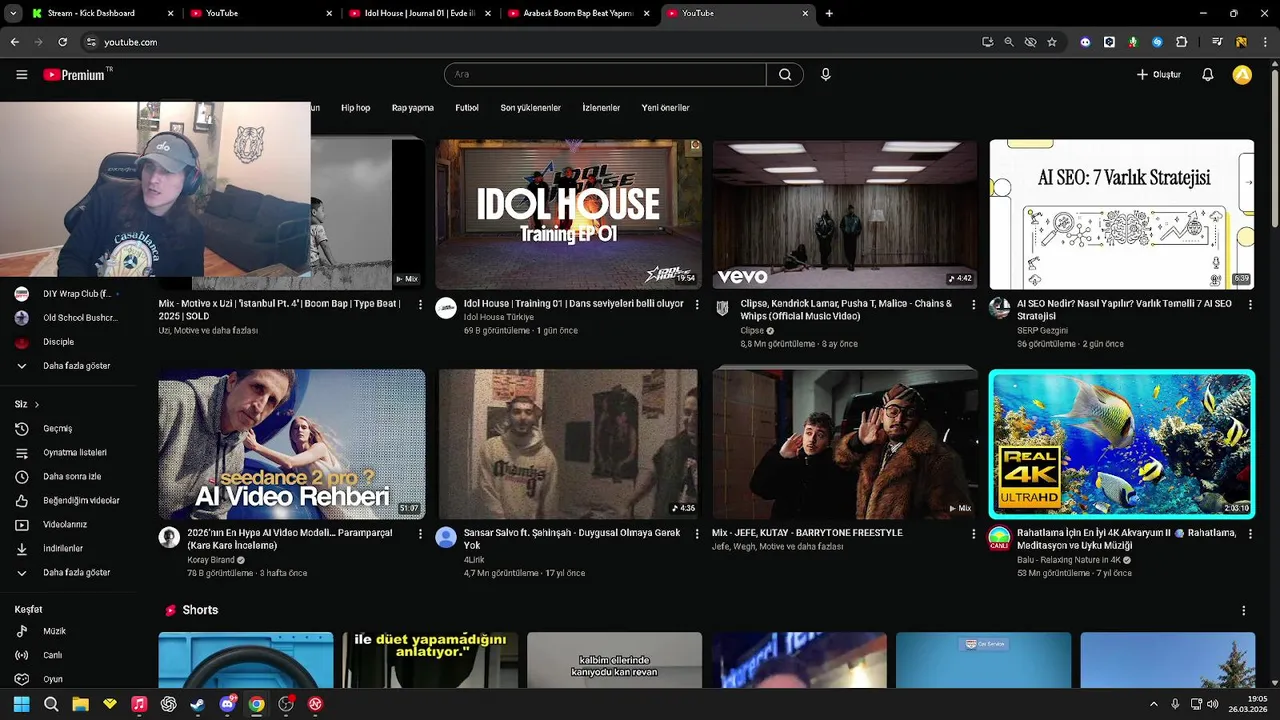
Task: Open the Windows Start menu
Action: [21, 704]
